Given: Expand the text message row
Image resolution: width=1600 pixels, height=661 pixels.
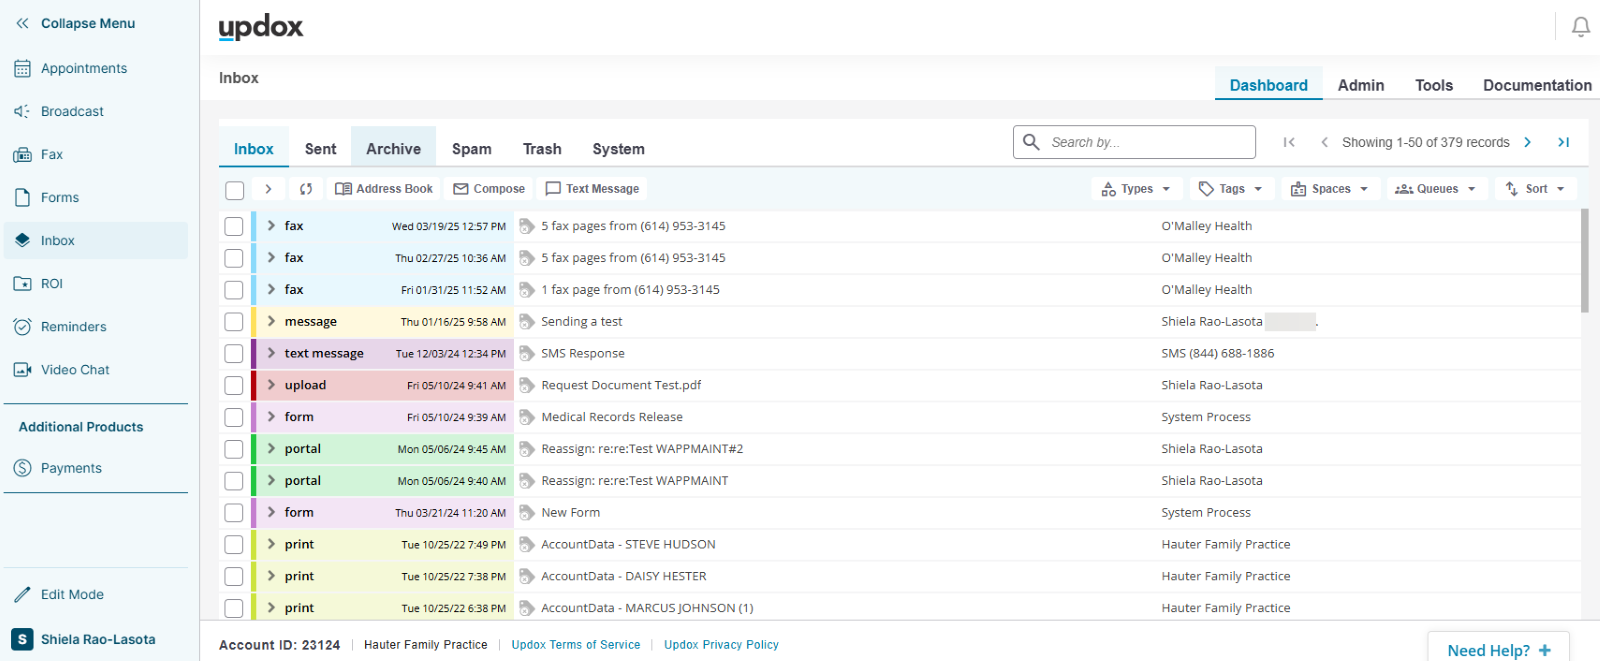Looking at the screenshot, I should (x=271, y=353).
